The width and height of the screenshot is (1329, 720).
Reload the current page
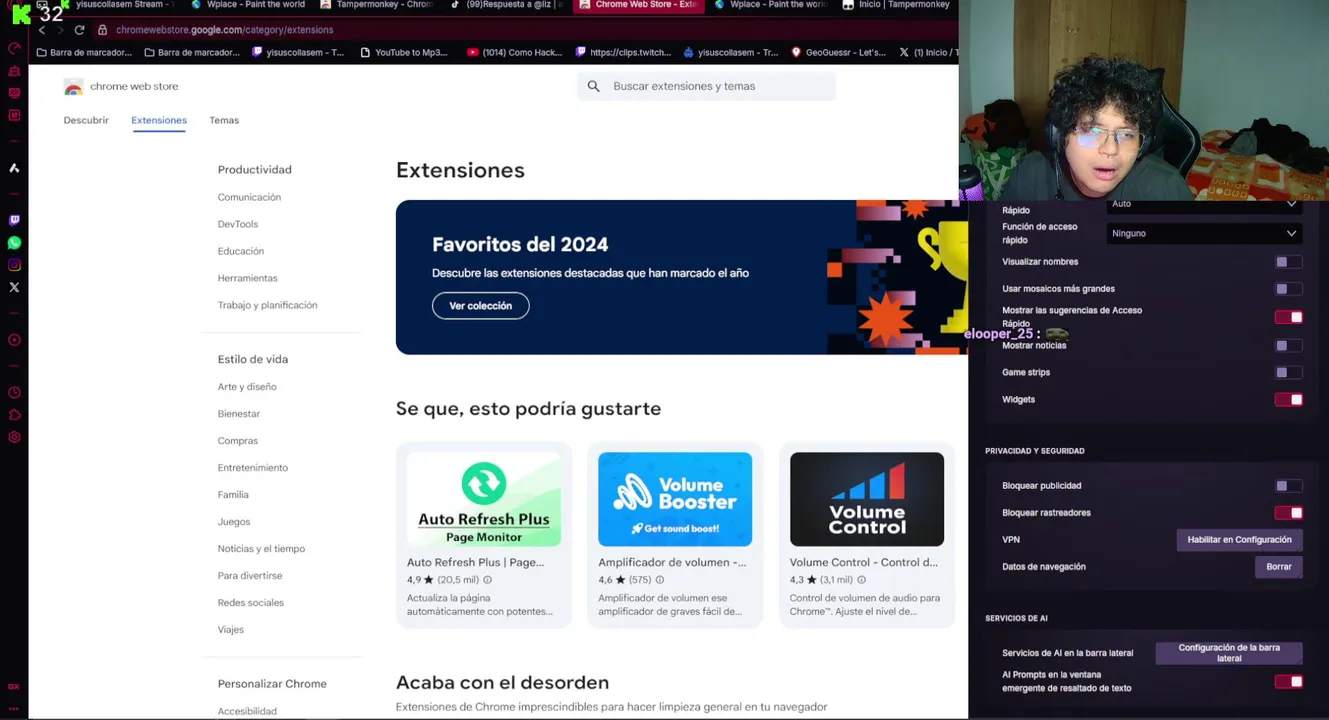coord(79,30)
